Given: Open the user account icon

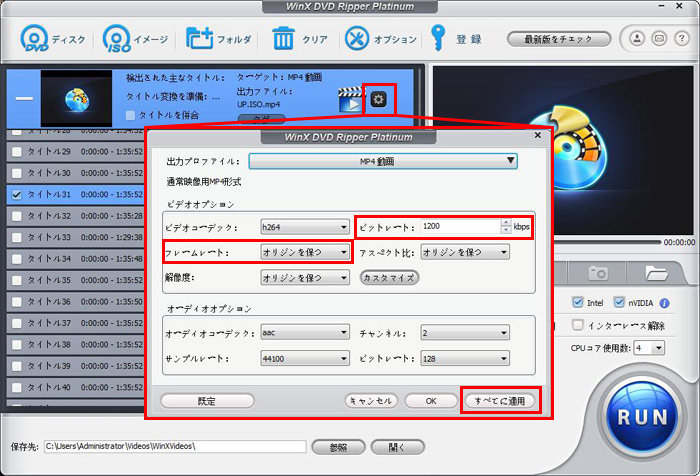Looking at the screenshot, I should click(637, 39).
